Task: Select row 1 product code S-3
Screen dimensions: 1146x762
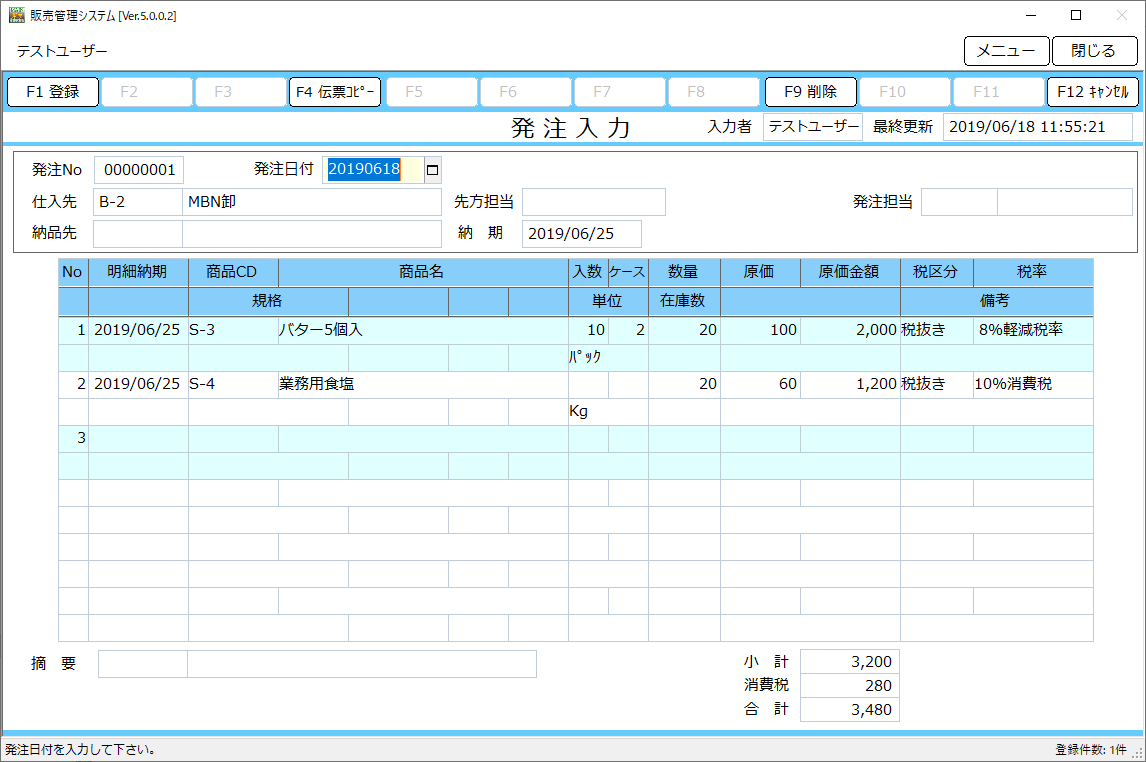Action: [x=233, y=330]
